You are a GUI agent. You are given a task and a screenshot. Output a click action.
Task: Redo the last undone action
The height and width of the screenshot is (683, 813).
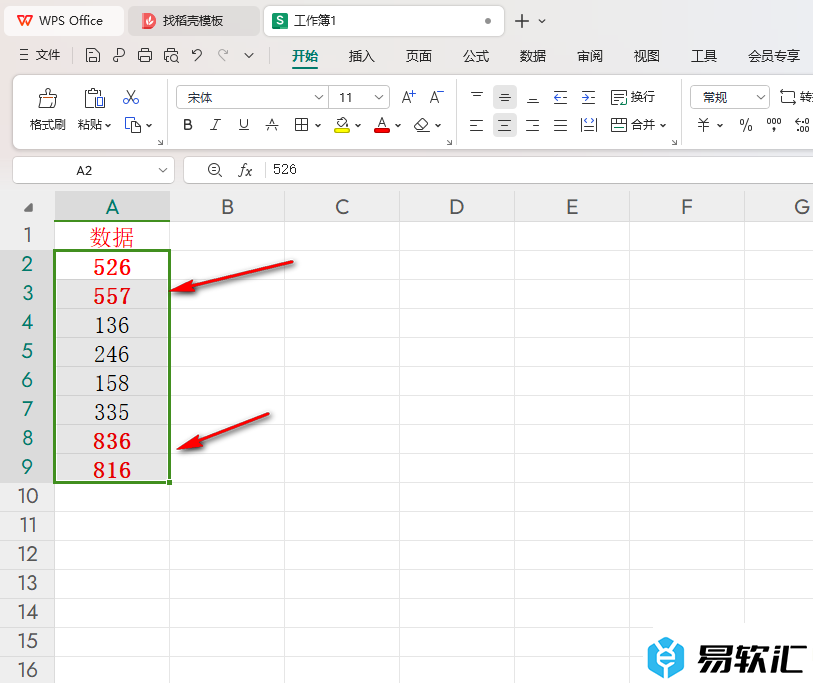click(x=223, y=55)
